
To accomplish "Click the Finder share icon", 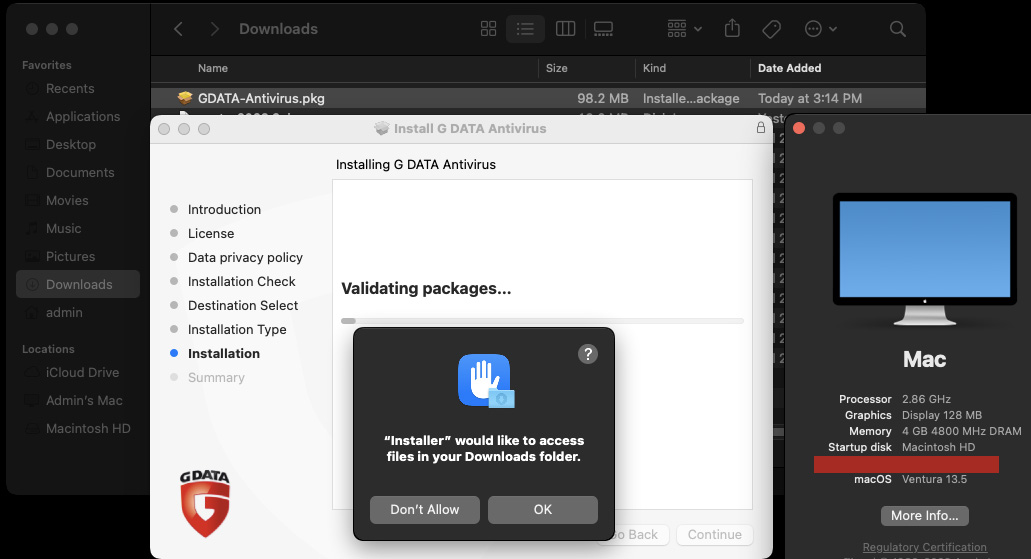I will (732, 28).
